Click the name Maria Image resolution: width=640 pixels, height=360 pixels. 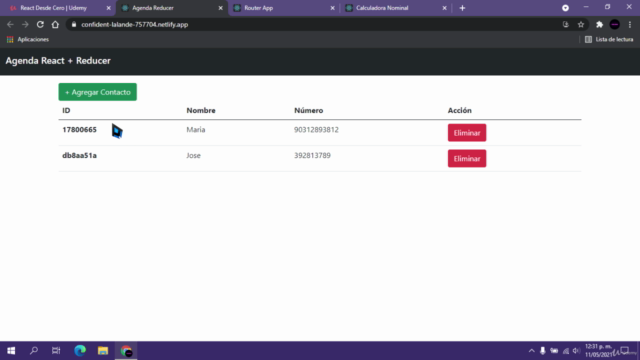[x=196, y=130]
